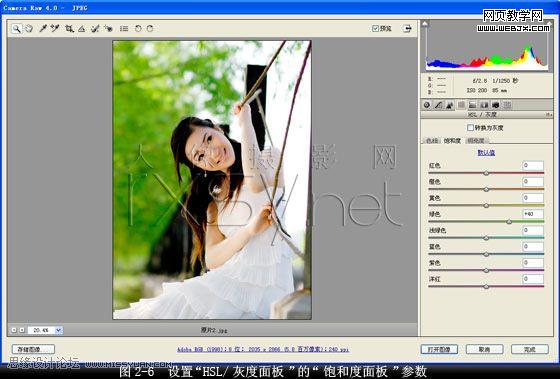This screenshot has height=379, width=560.
Task: Click the portrait photo preview
Action: (212, 180)
